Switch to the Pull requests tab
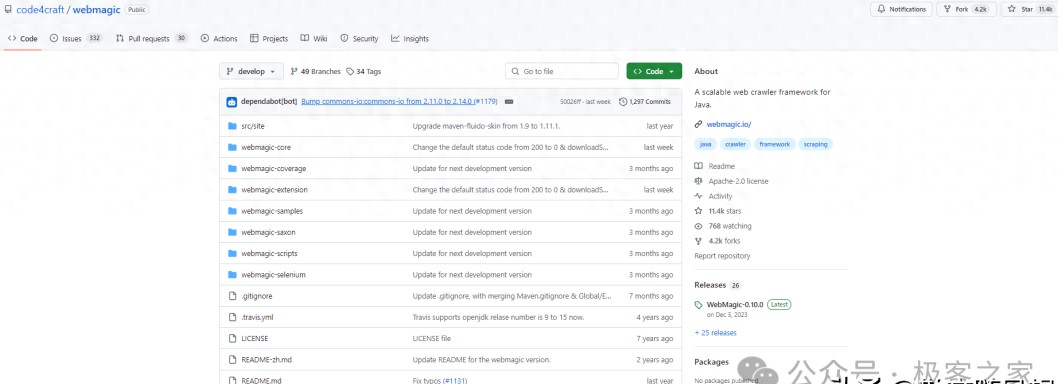Viewport: 1058px width, 384px height. pos(151,38)
